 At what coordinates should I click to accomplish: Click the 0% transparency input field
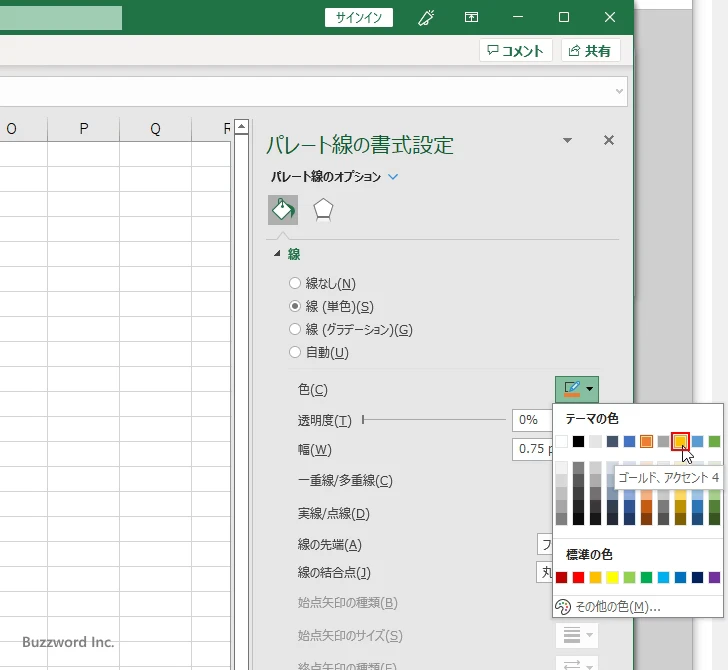[532, 420]
